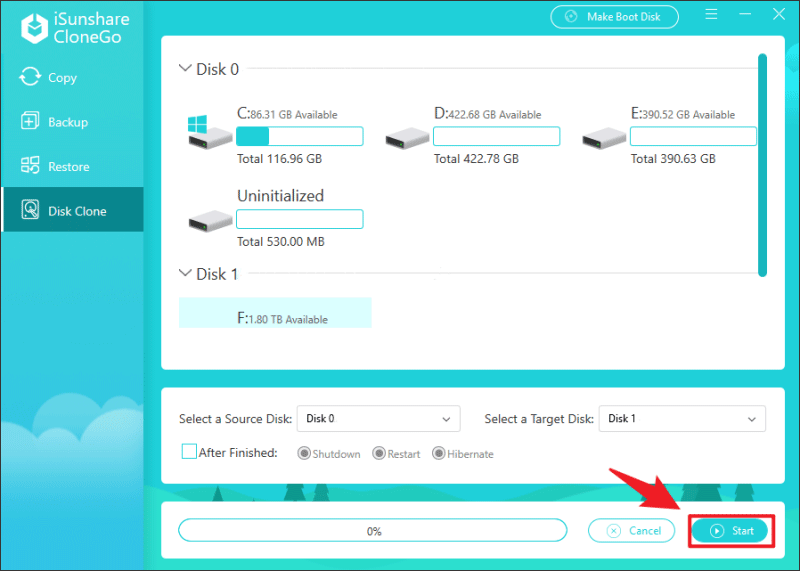
Task: Switch to the Backup tab
Action: (x=68, y=122)
